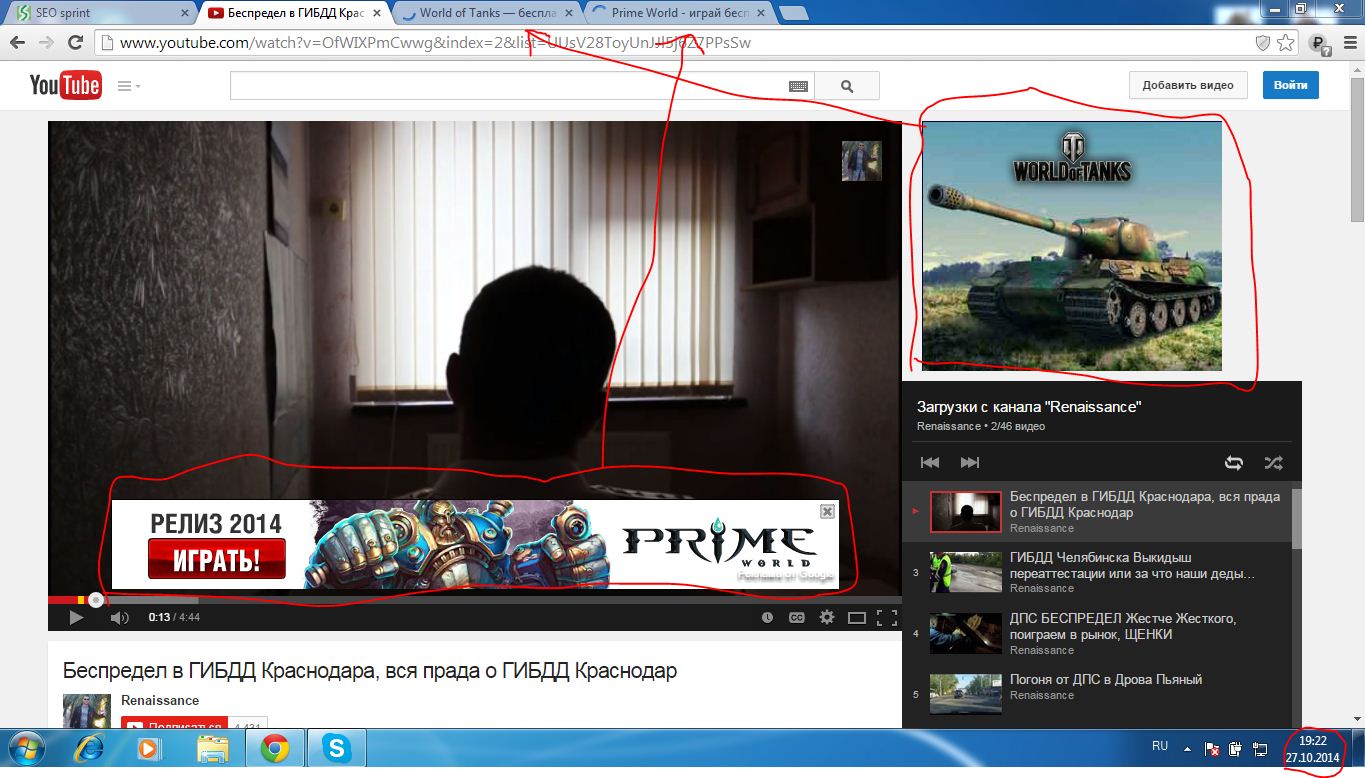
Task: Show hidden tray icons arrow
Action: coord(1187,748)
